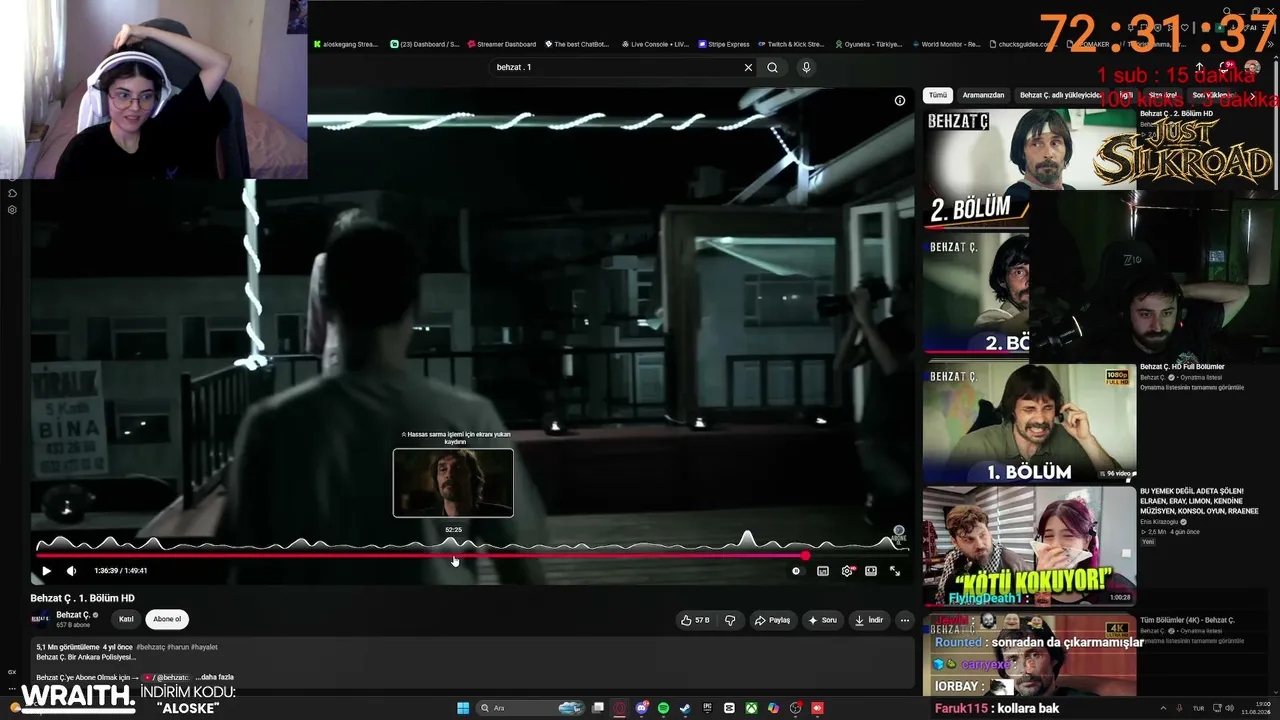Mute the video volume
Image resolution: width=1280 pixels, height=720 pixels.
pos(71,571)
